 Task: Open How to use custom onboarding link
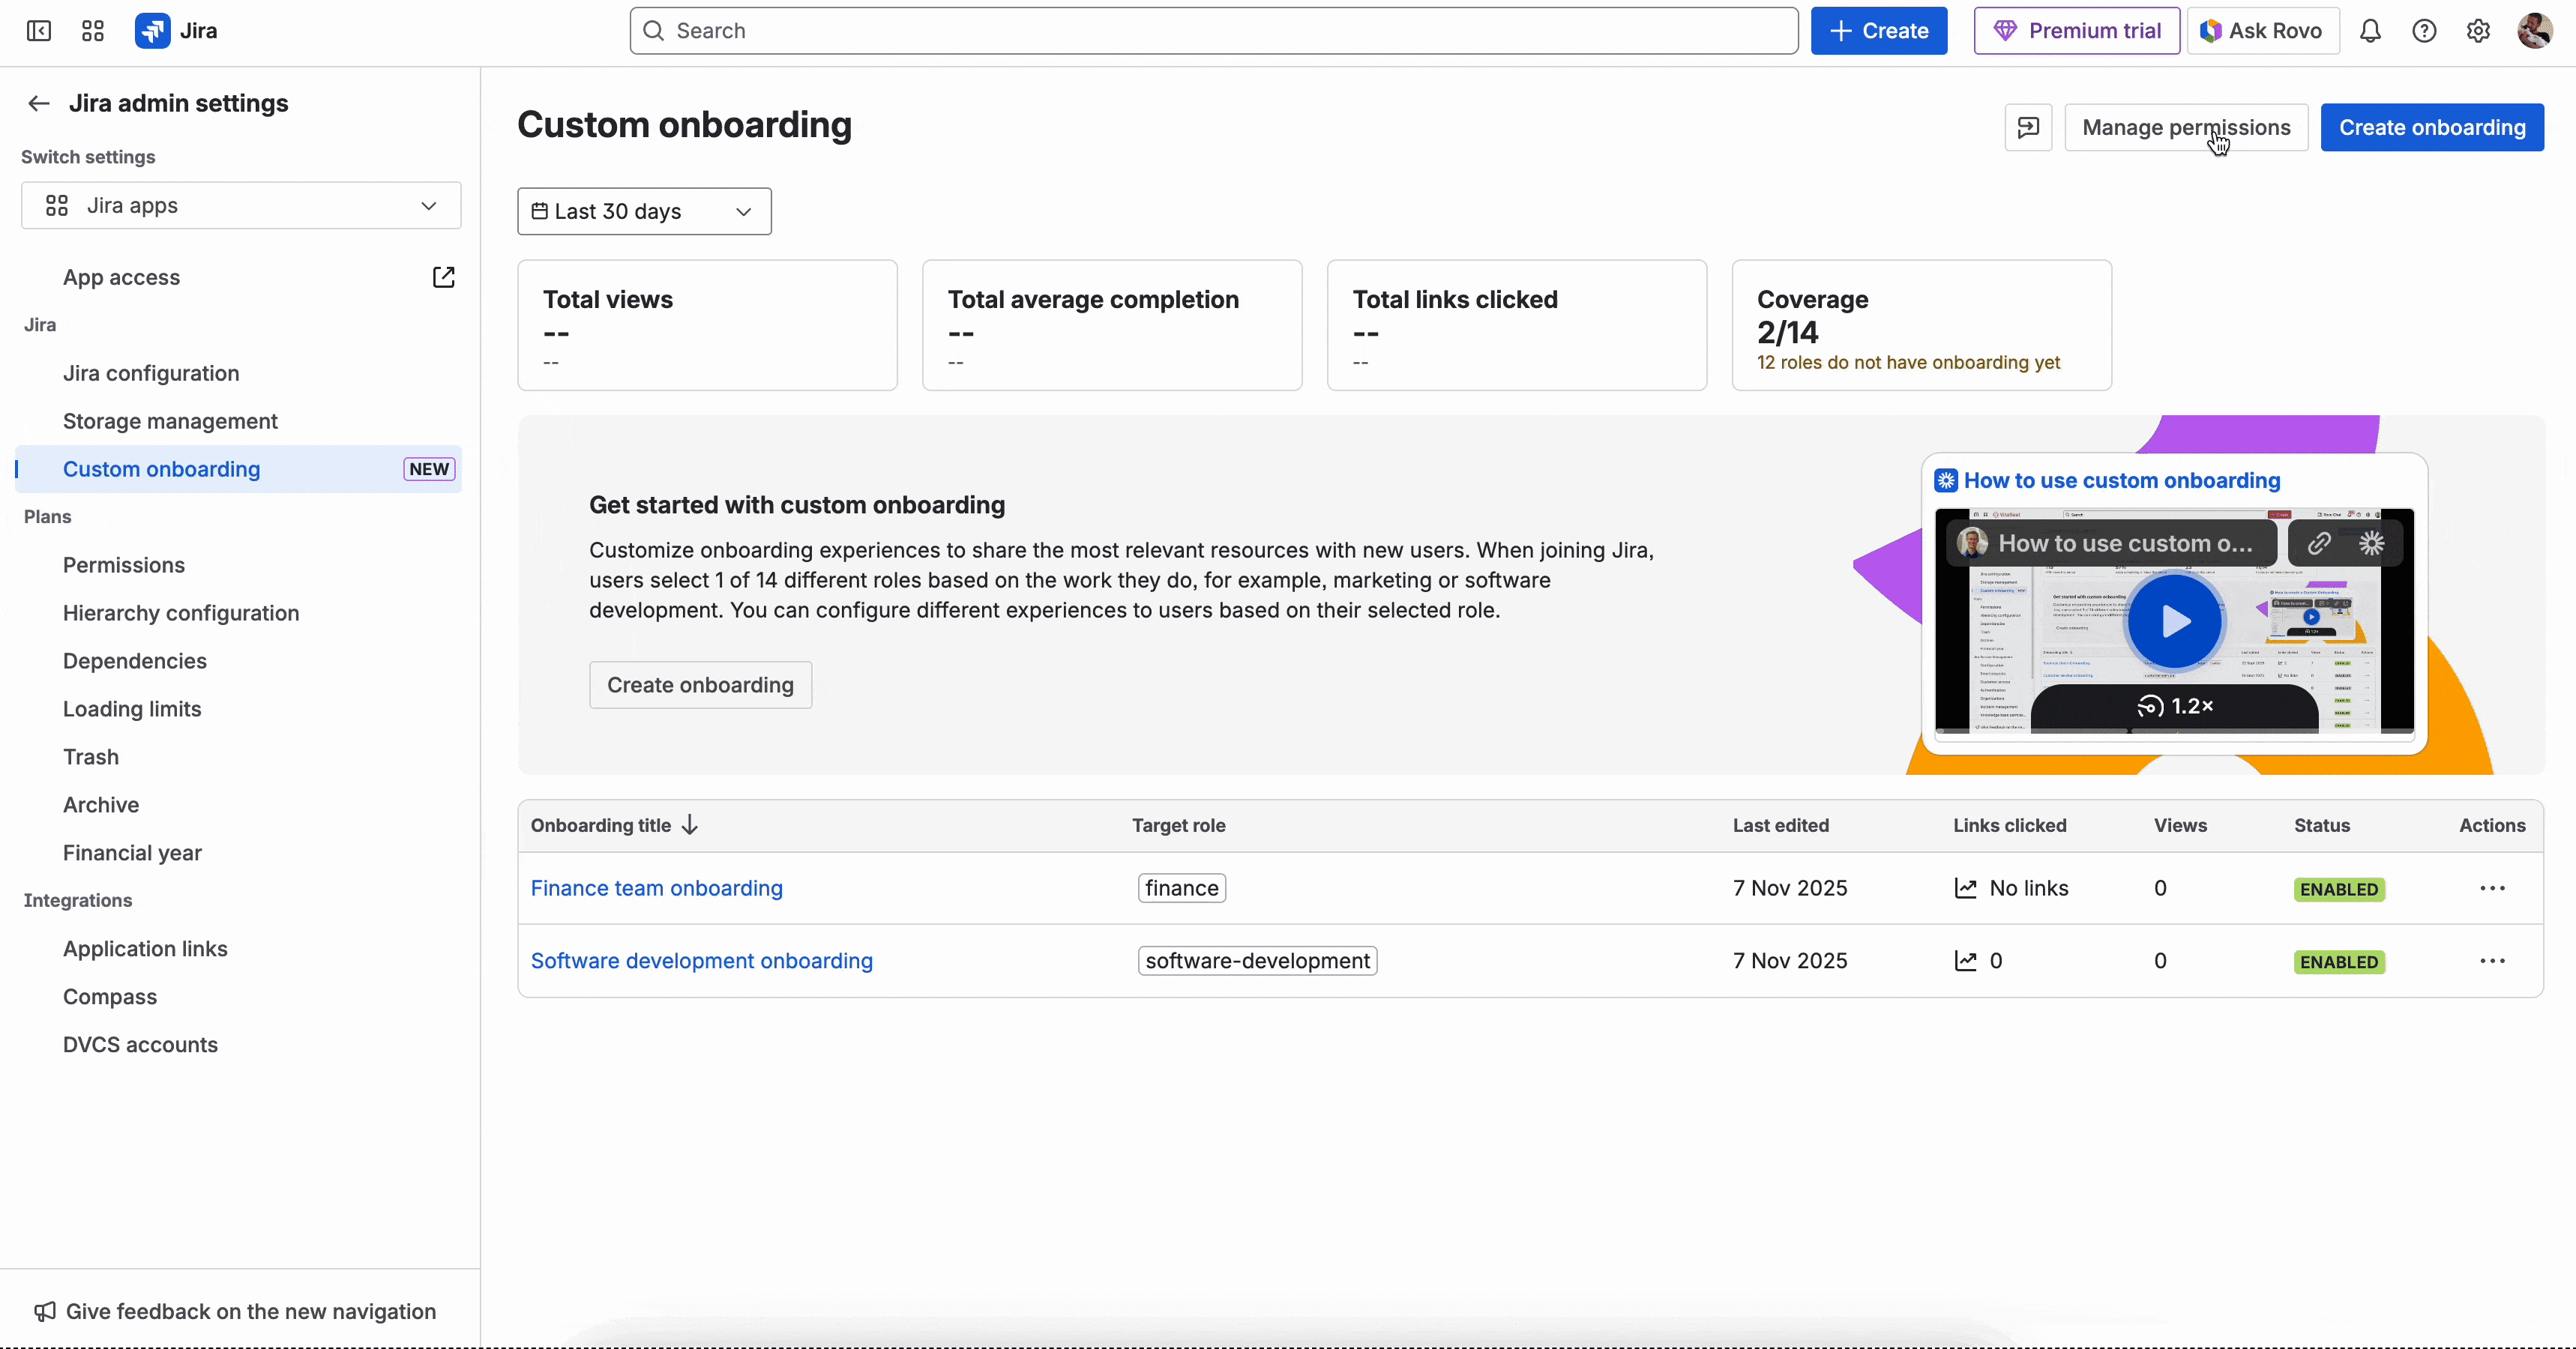pos(2122,481)
